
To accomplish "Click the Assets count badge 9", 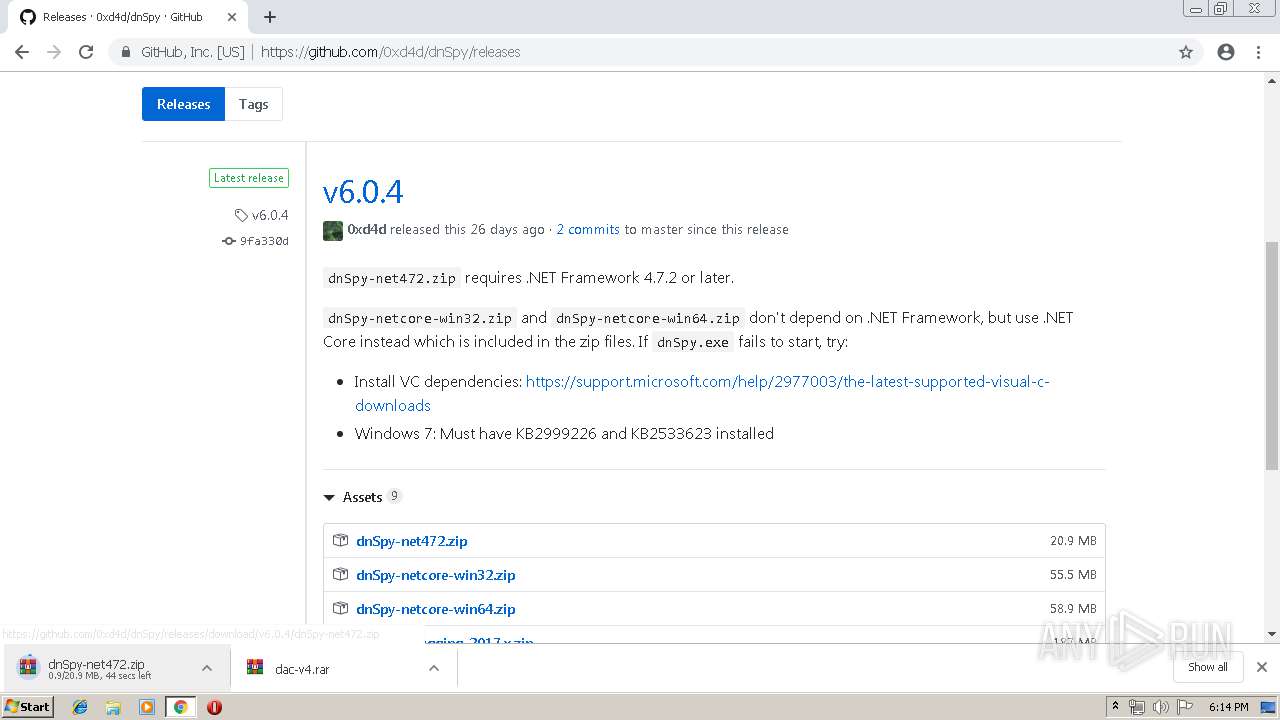I will point(394,496).
